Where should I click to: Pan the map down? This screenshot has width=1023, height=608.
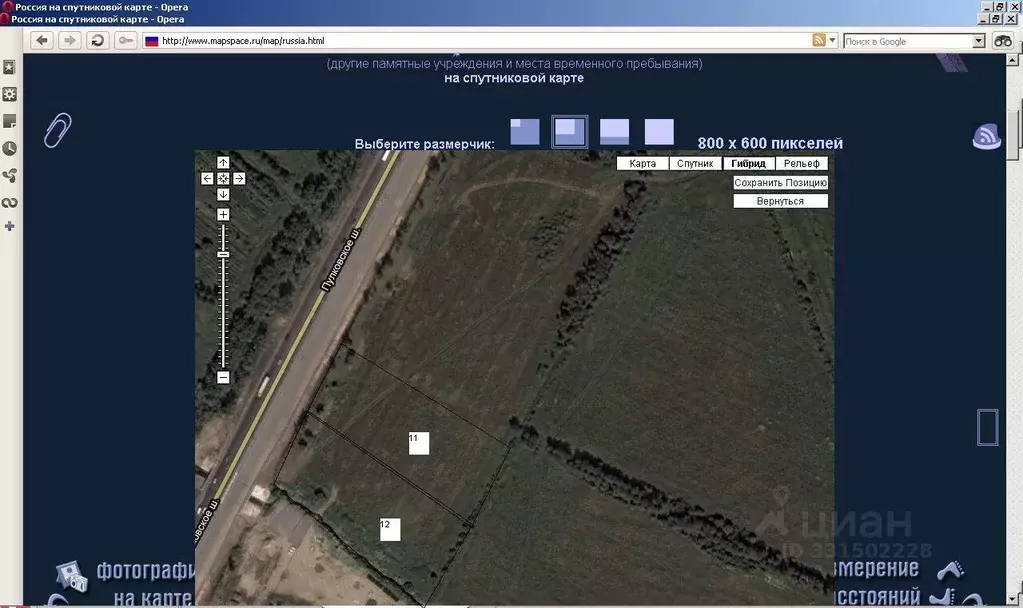pyautogui.click(x=223, y=194)
